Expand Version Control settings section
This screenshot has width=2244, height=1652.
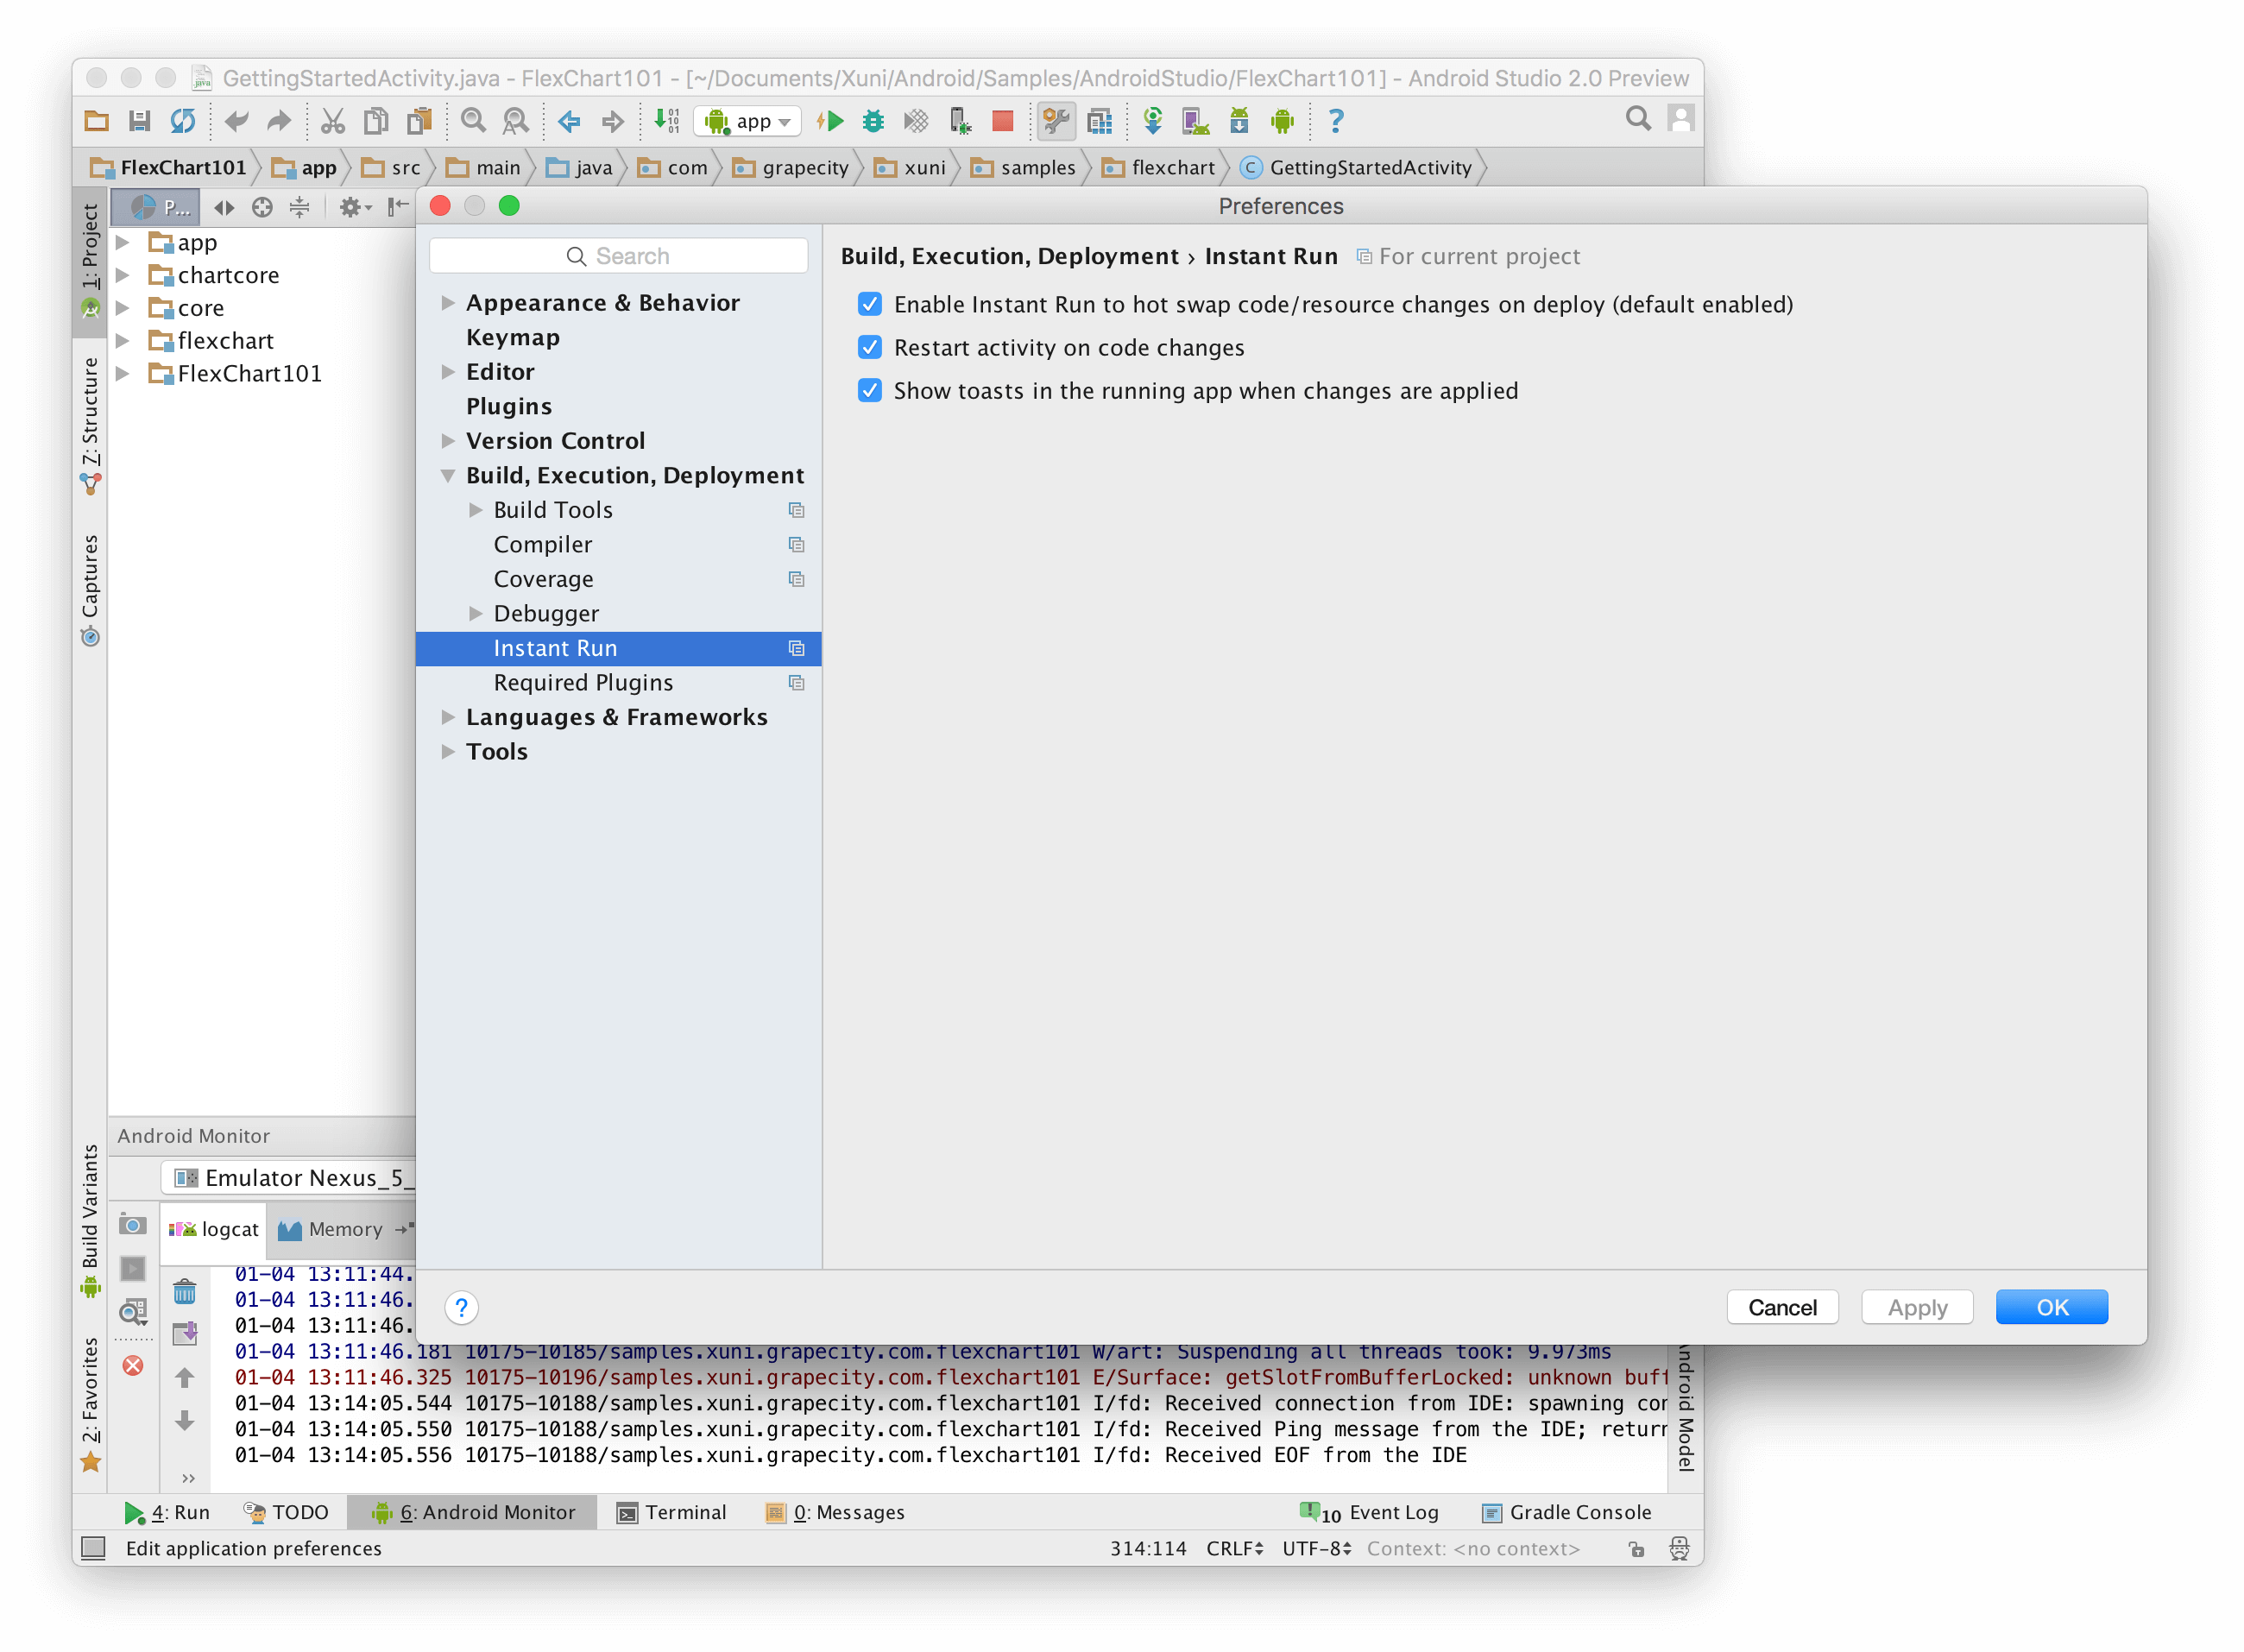point(448,440)
